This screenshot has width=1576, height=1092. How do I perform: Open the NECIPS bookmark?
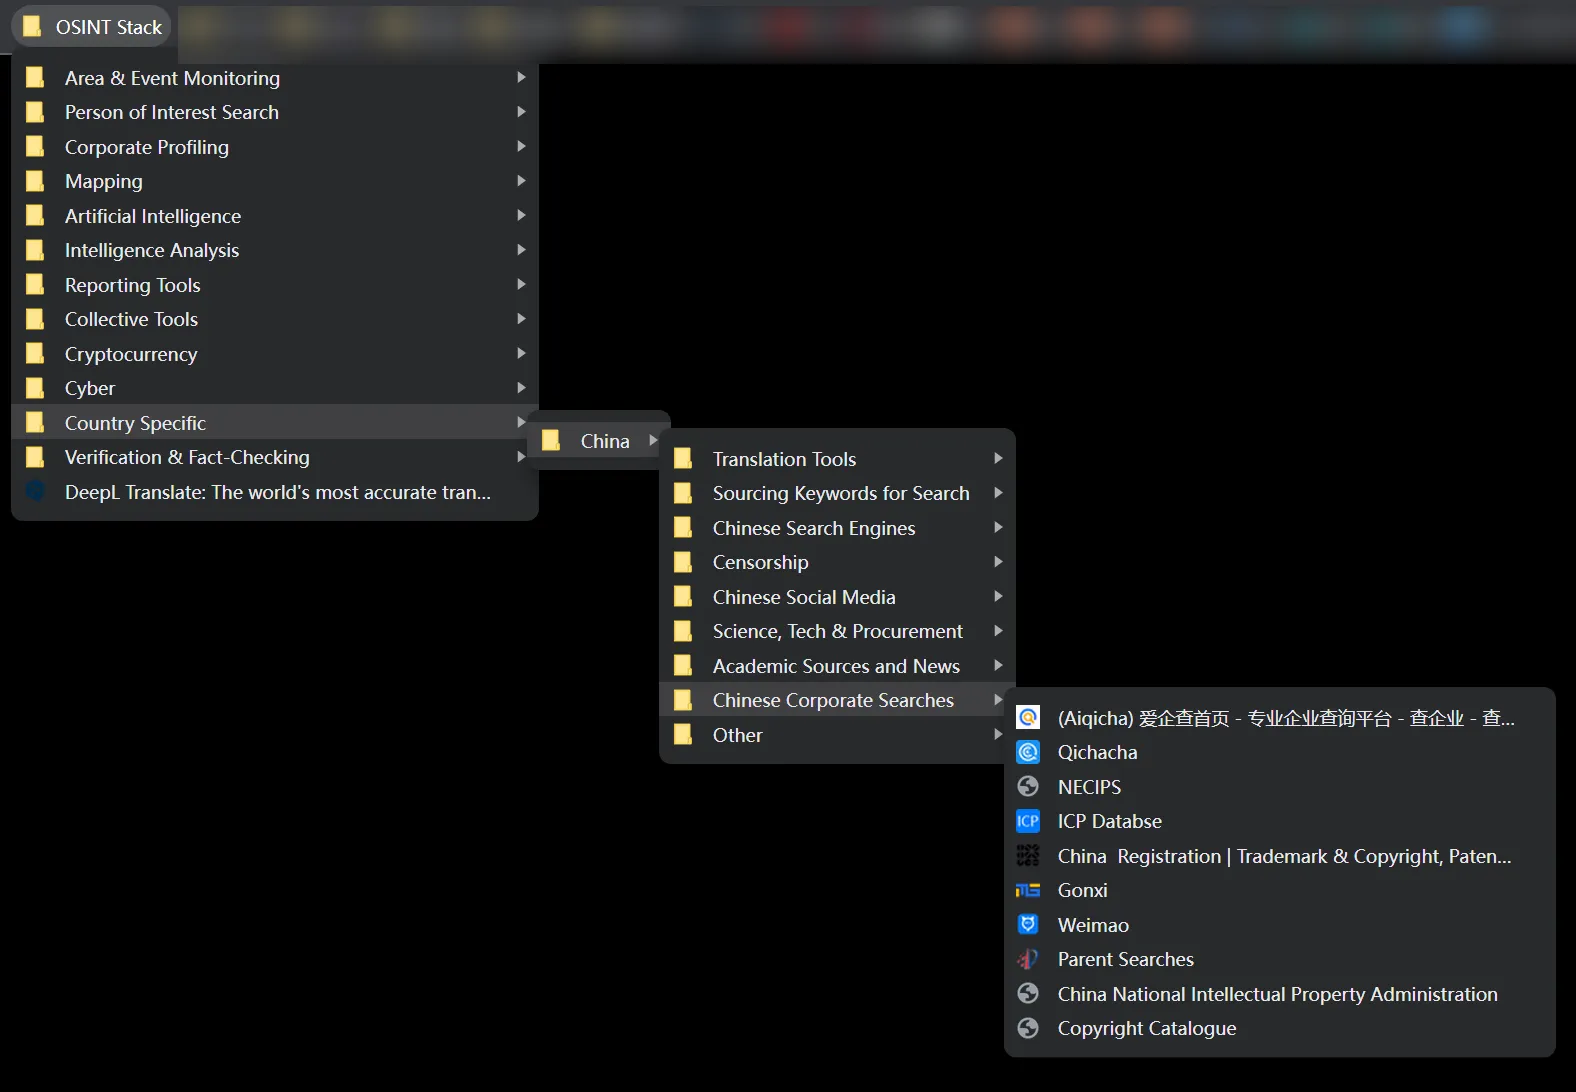point(1279,787)
